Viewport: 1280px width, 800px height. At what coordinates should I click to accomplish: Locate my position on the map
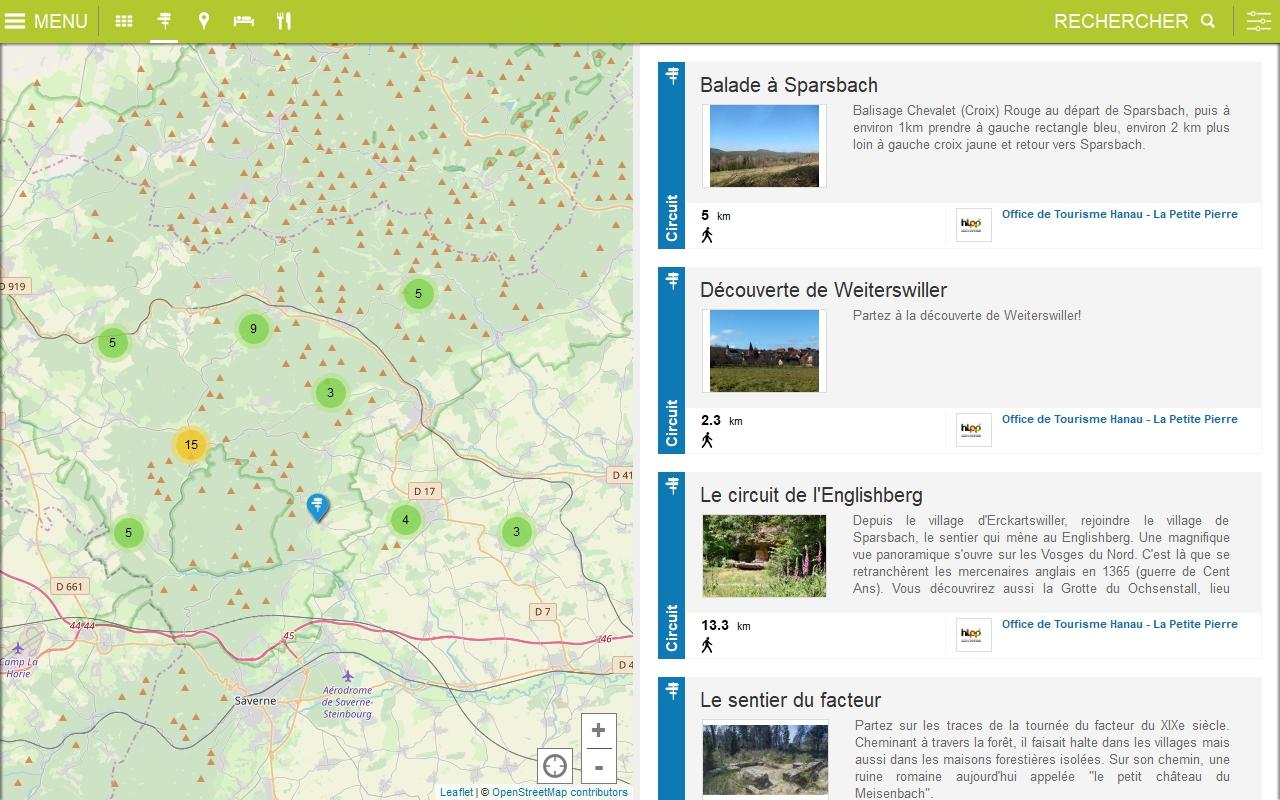click(555, 766)
